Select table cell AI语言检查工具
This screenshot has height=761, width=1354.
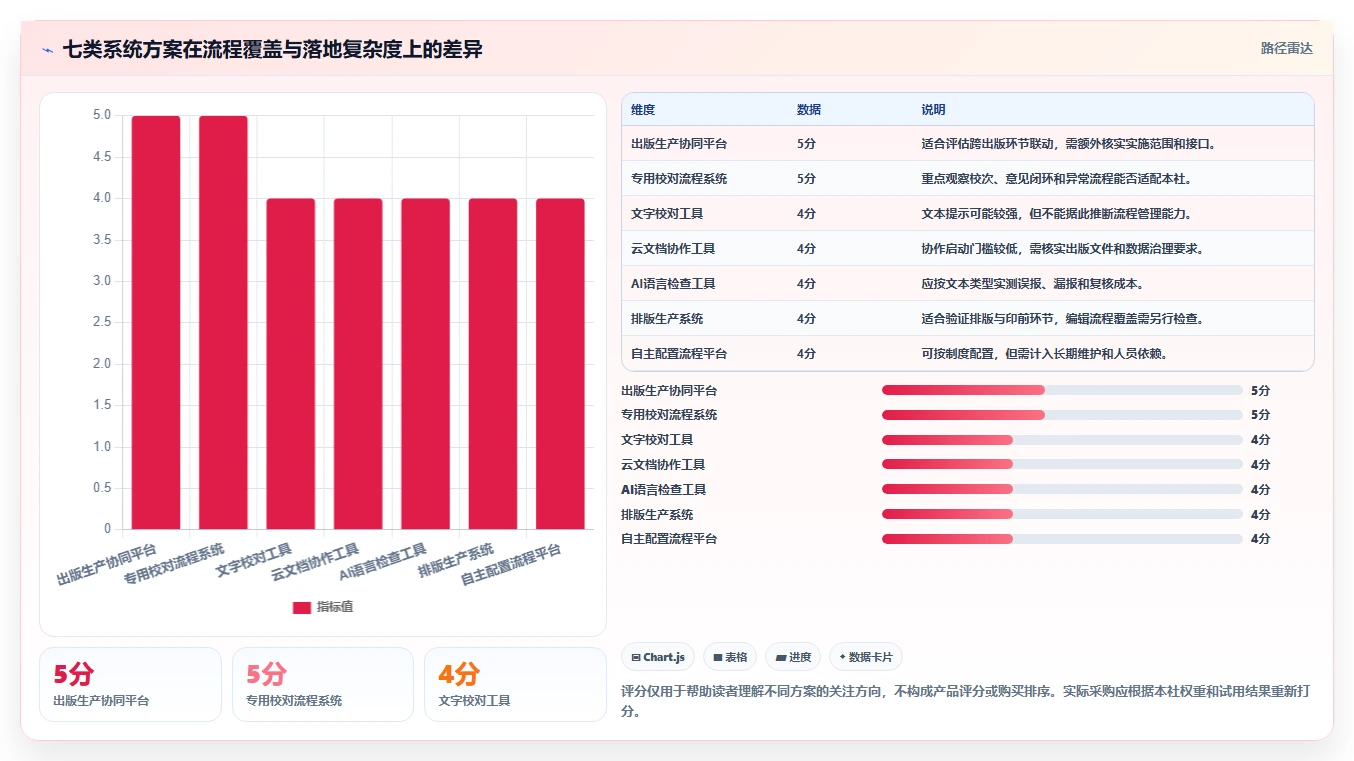click(673, 284)
